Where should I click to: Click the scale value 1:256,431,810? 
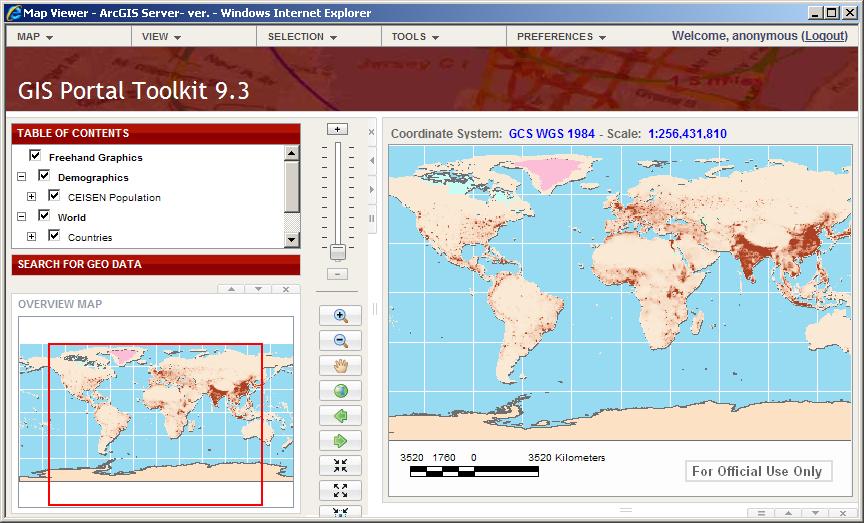click(687, 133)
